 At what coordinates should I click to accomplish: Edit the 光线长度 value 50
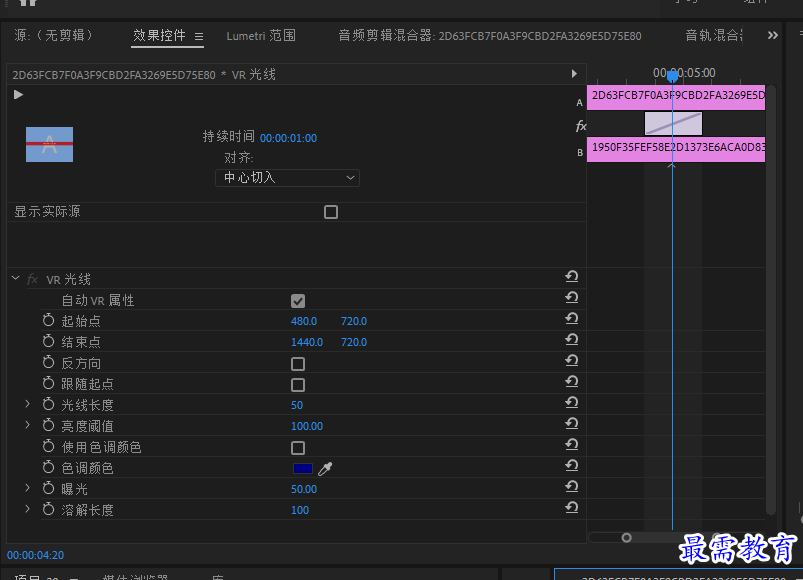point(297,405)
